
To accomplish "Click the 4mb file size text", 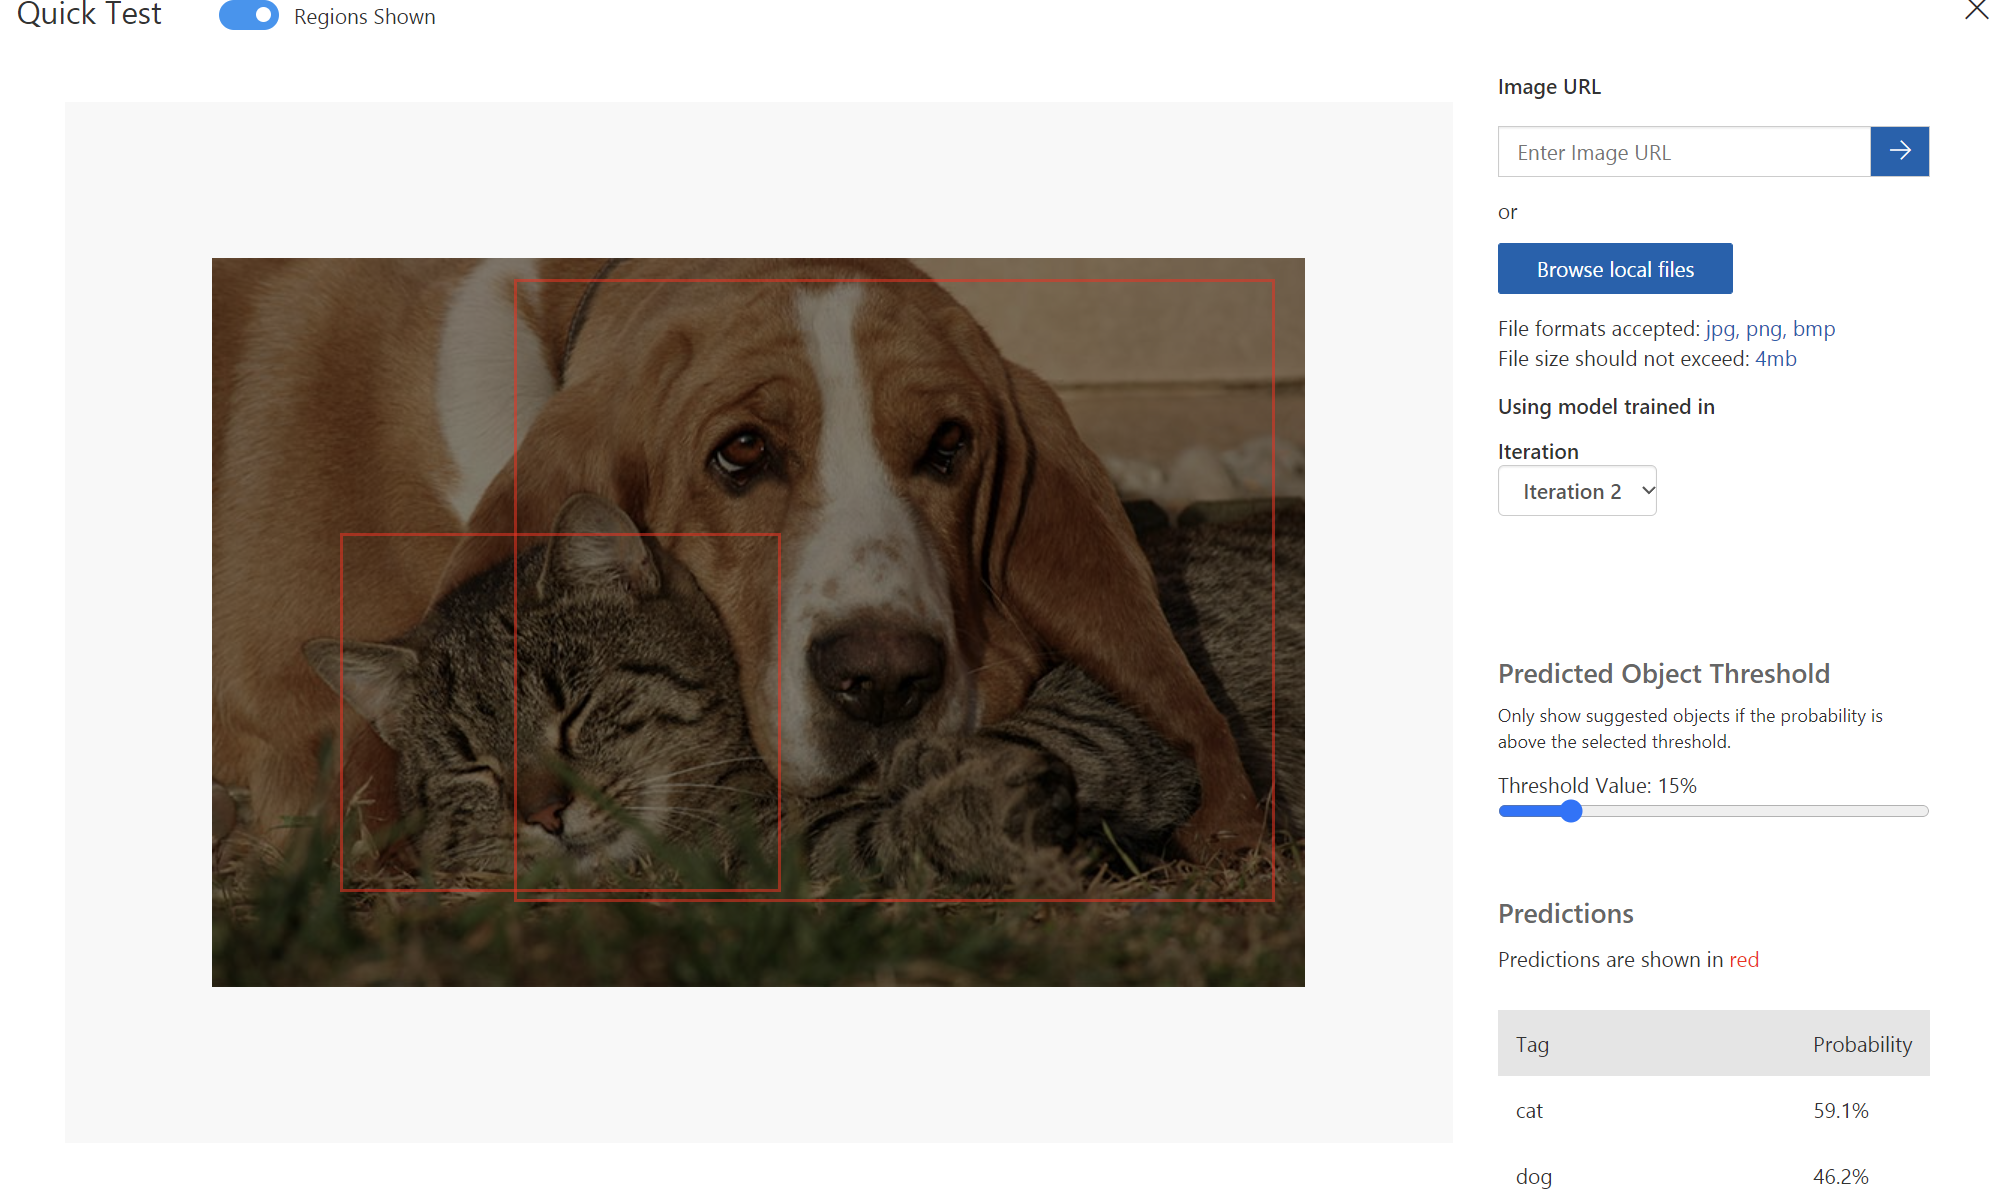I will [x=1775, y=359].
